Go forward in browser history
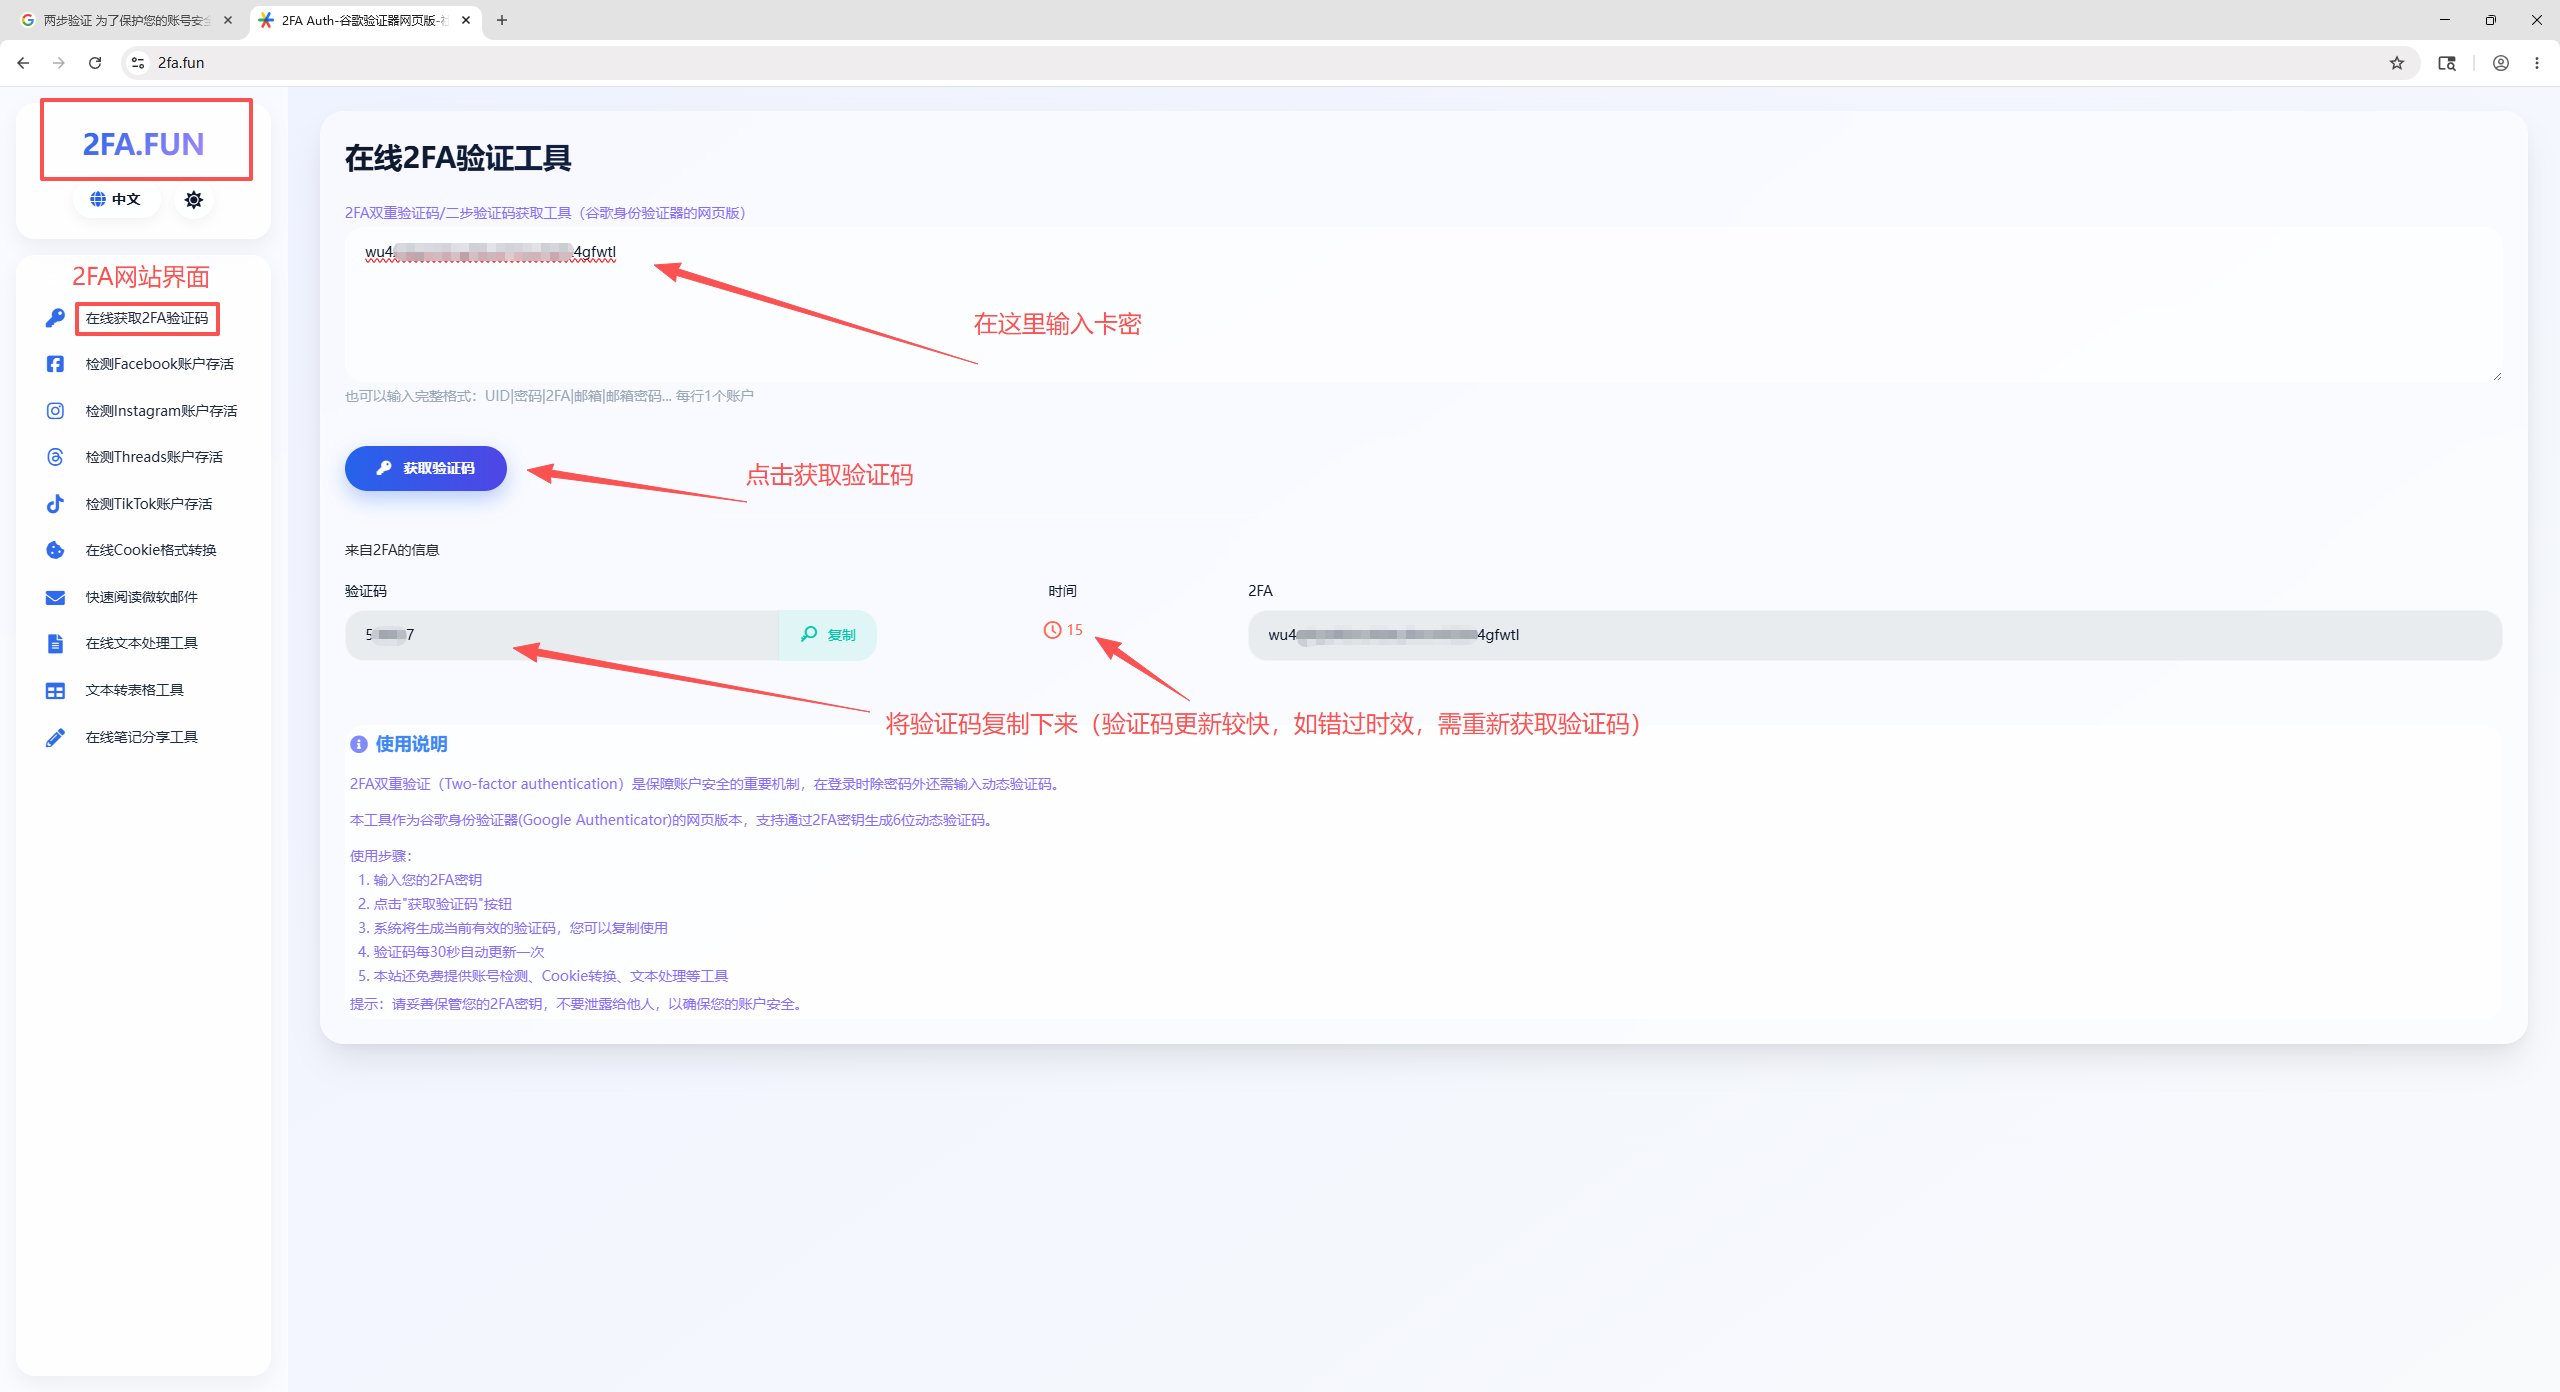 (59, 63)
